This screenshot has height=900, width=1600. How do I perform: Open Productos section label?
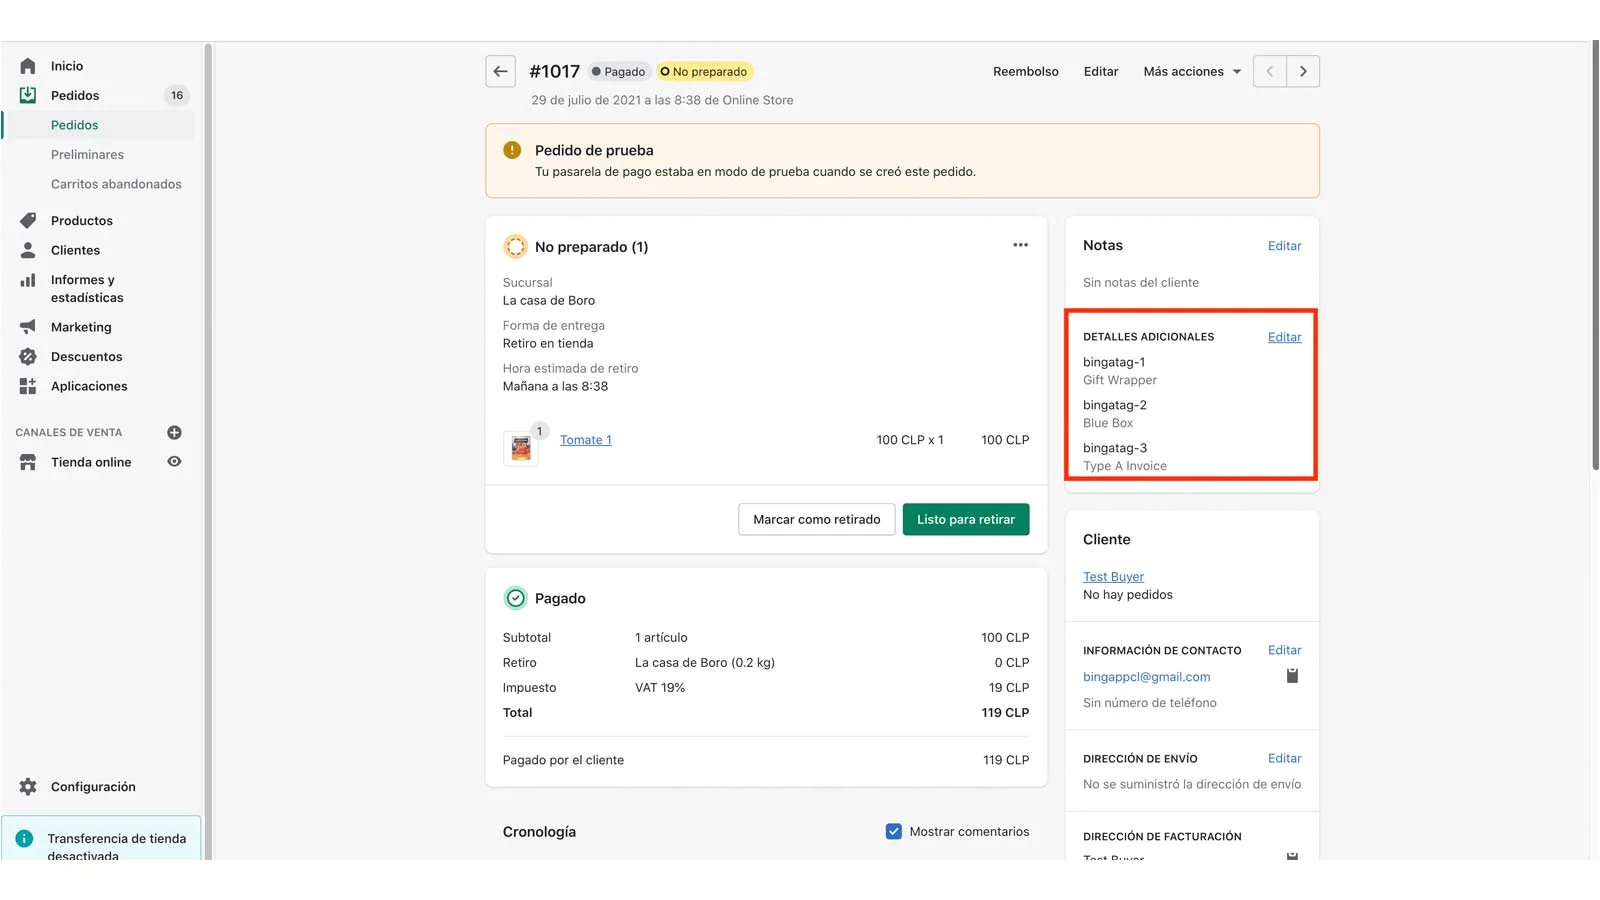[x=82, y=220]
